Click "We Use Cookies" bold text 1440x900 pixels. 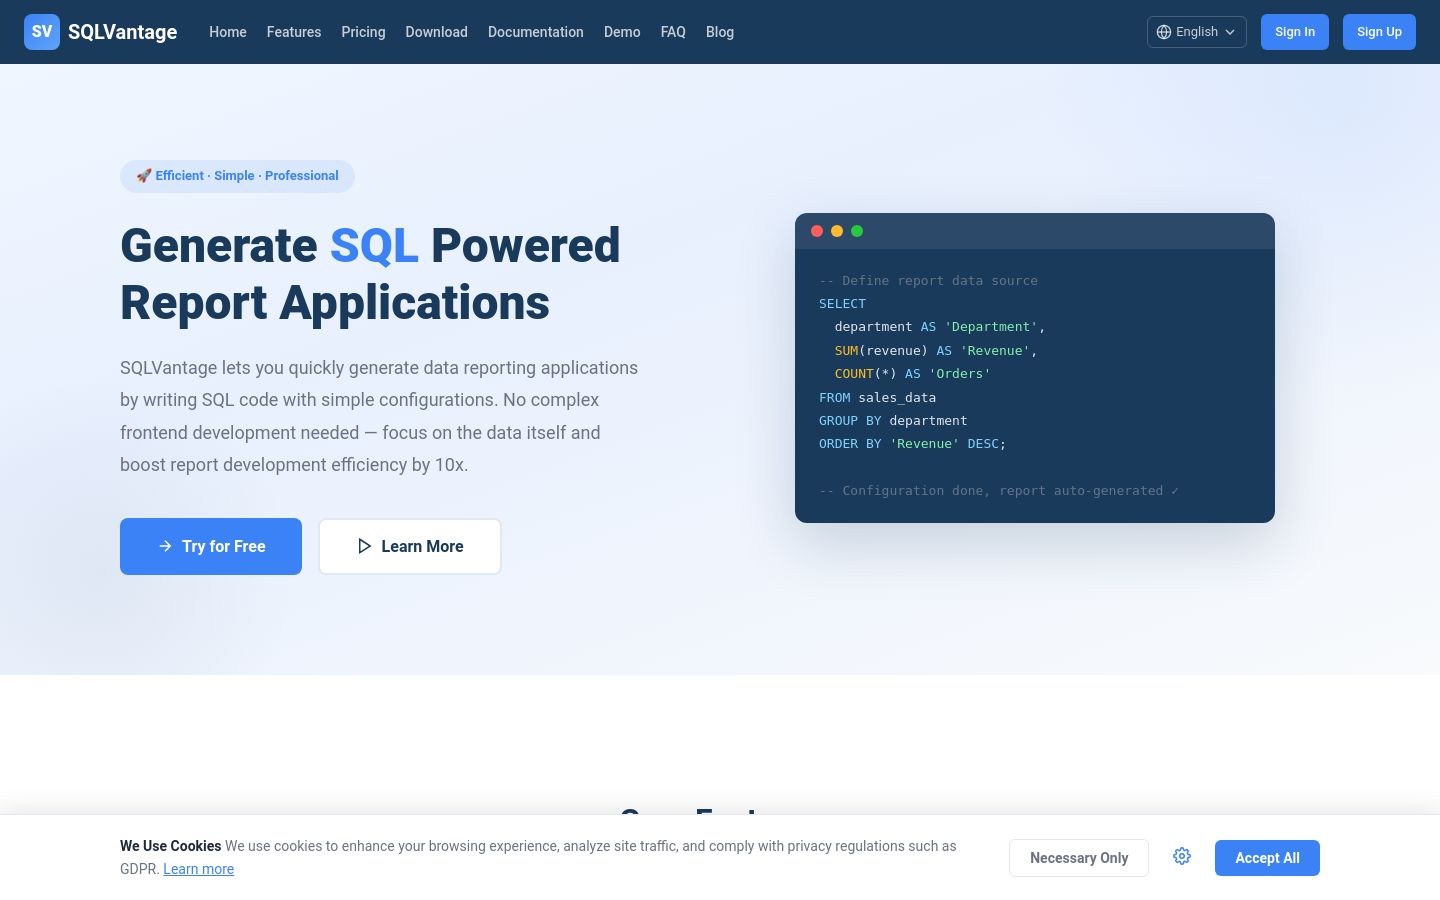170,846
